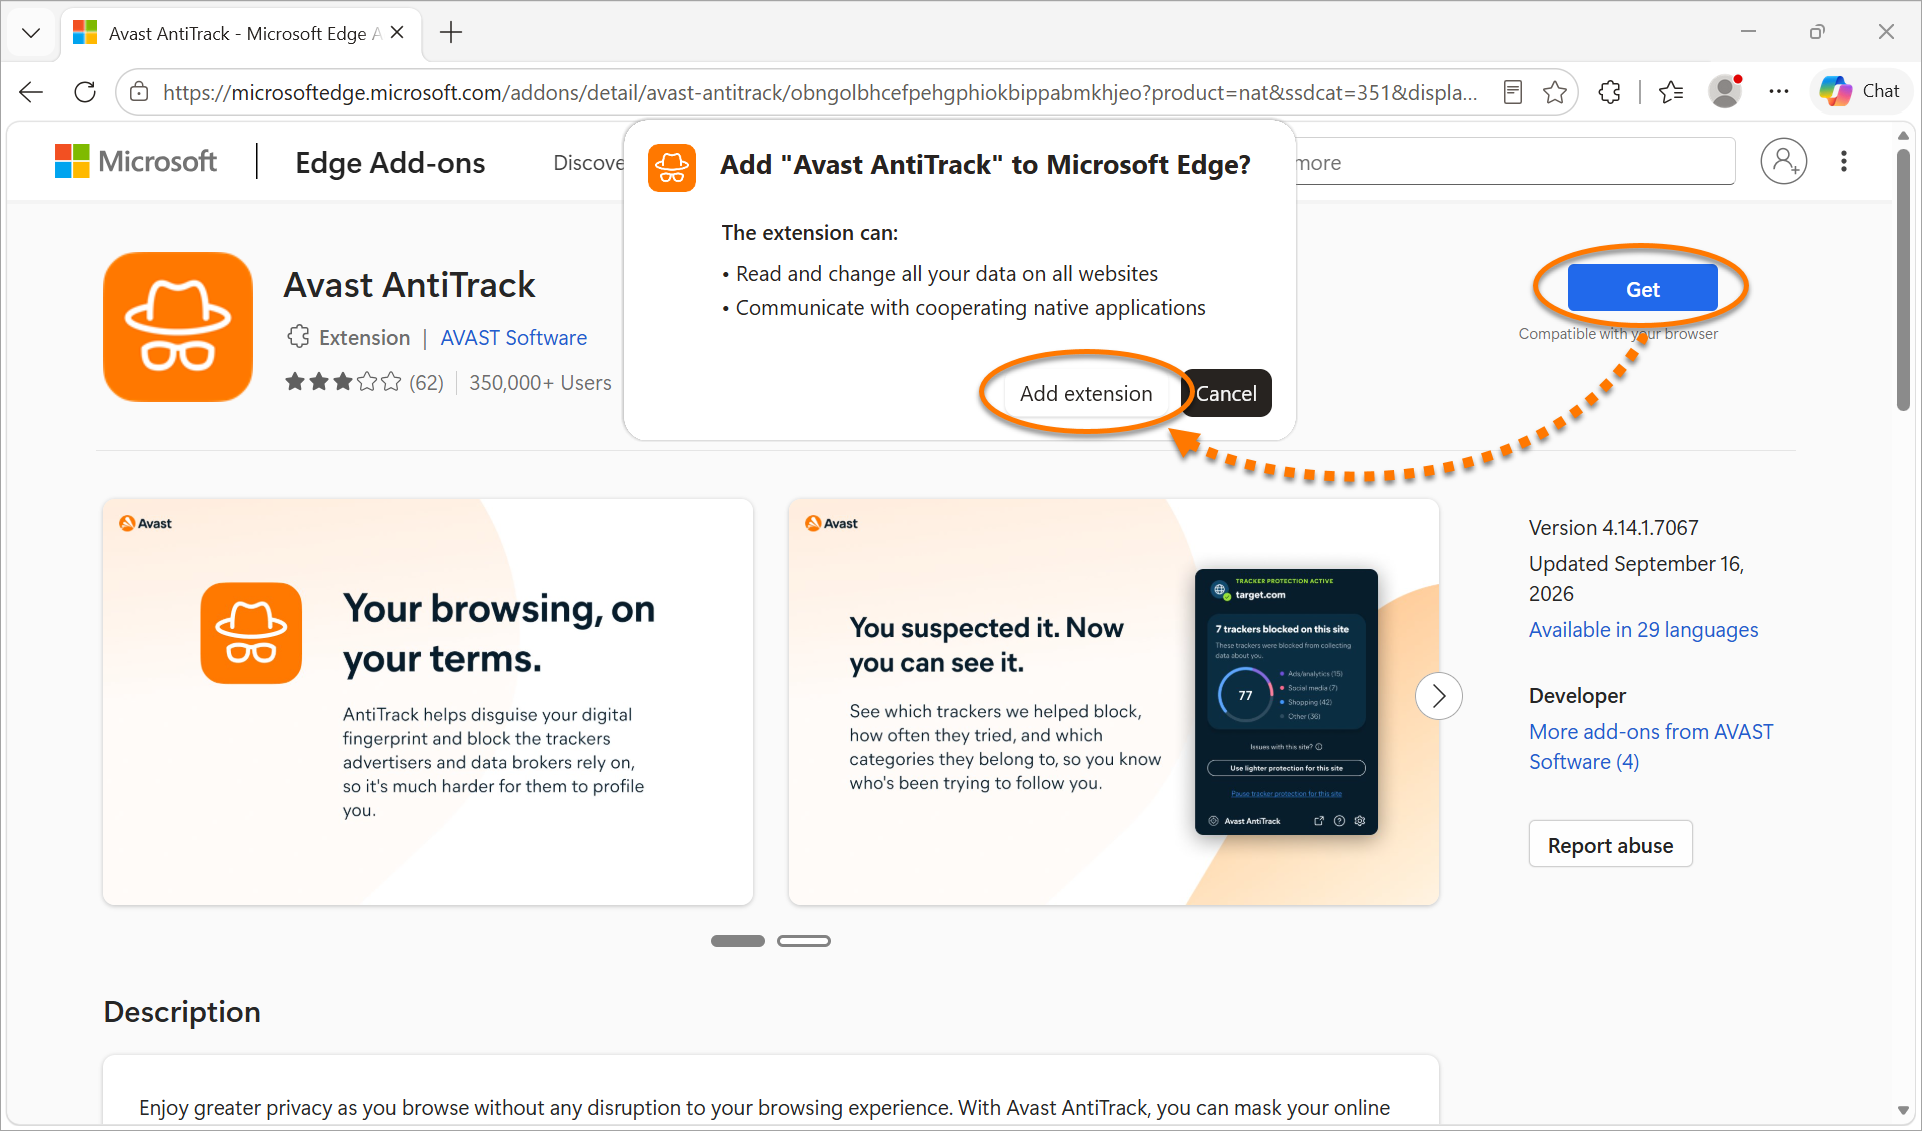The height and width of the screenshot is (1131, 1922).
Task: Open Settings and more ellipsis menu
Action: coord(1778,92)
